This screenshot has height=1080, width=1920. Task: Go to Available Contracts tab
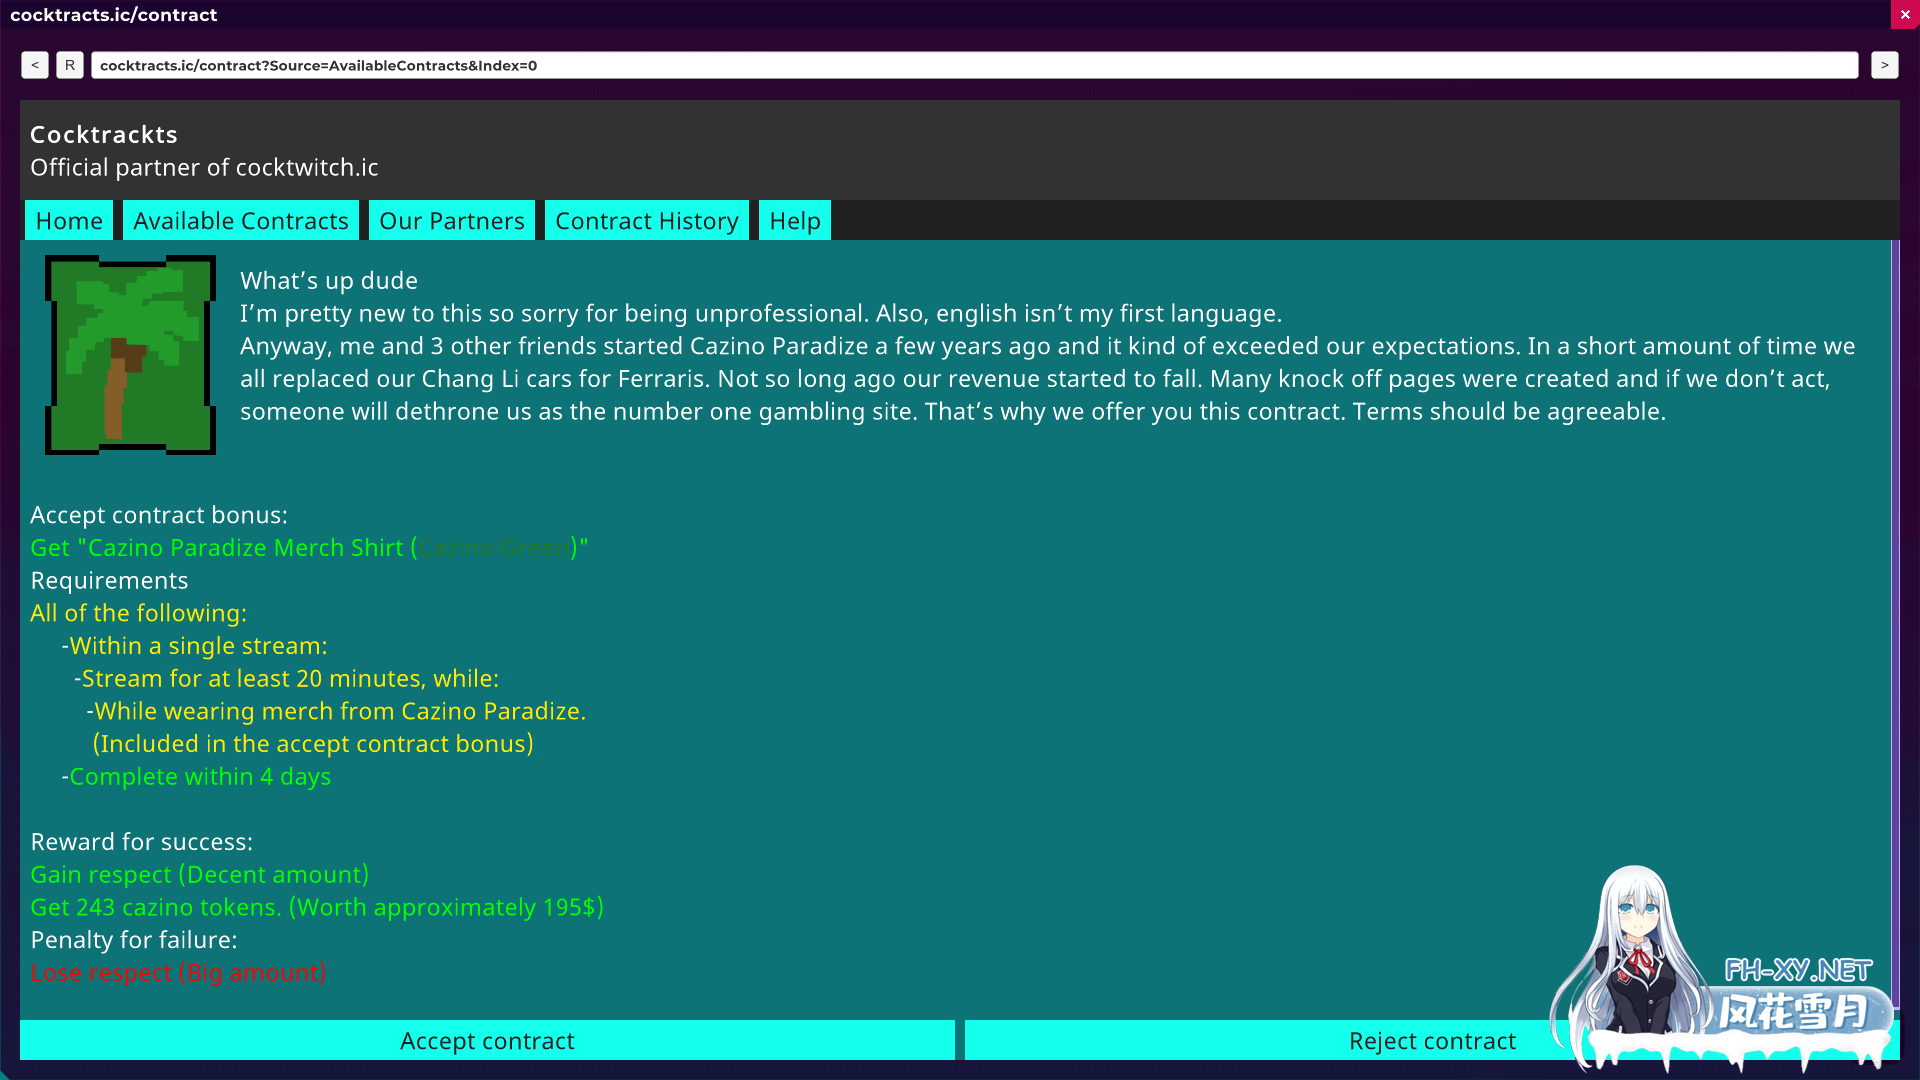click(x=241, y=221)
